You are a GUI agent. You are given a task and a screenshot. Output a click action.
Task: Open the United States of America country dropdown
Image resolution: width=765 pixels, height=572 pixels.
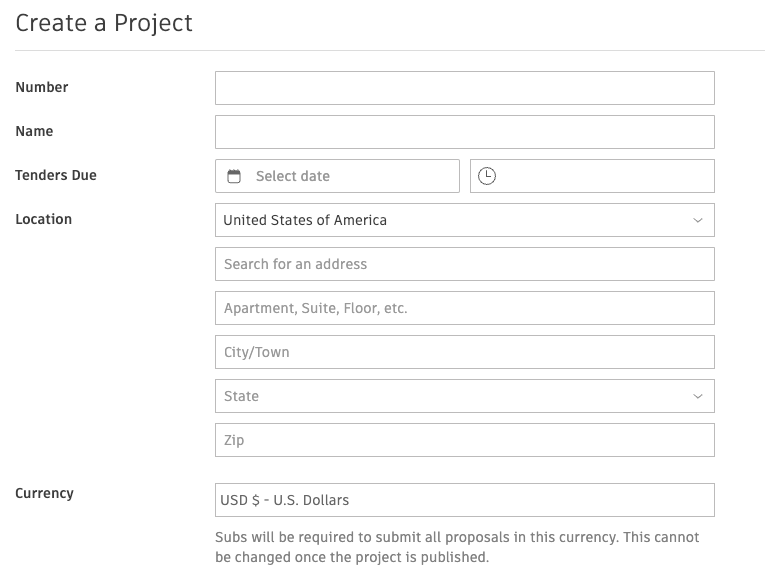click(465, 220)
